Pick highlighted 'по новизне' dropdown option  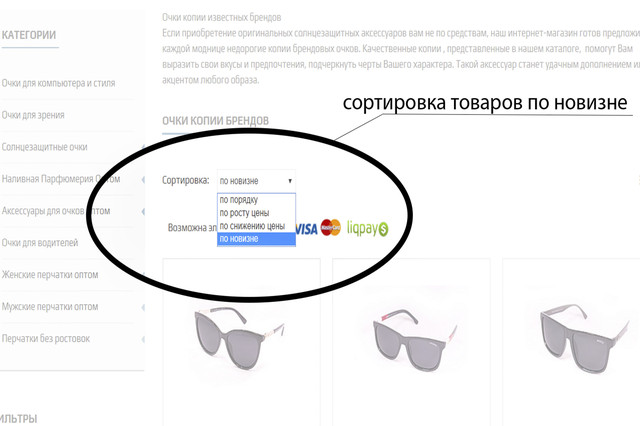pos(256,239)
